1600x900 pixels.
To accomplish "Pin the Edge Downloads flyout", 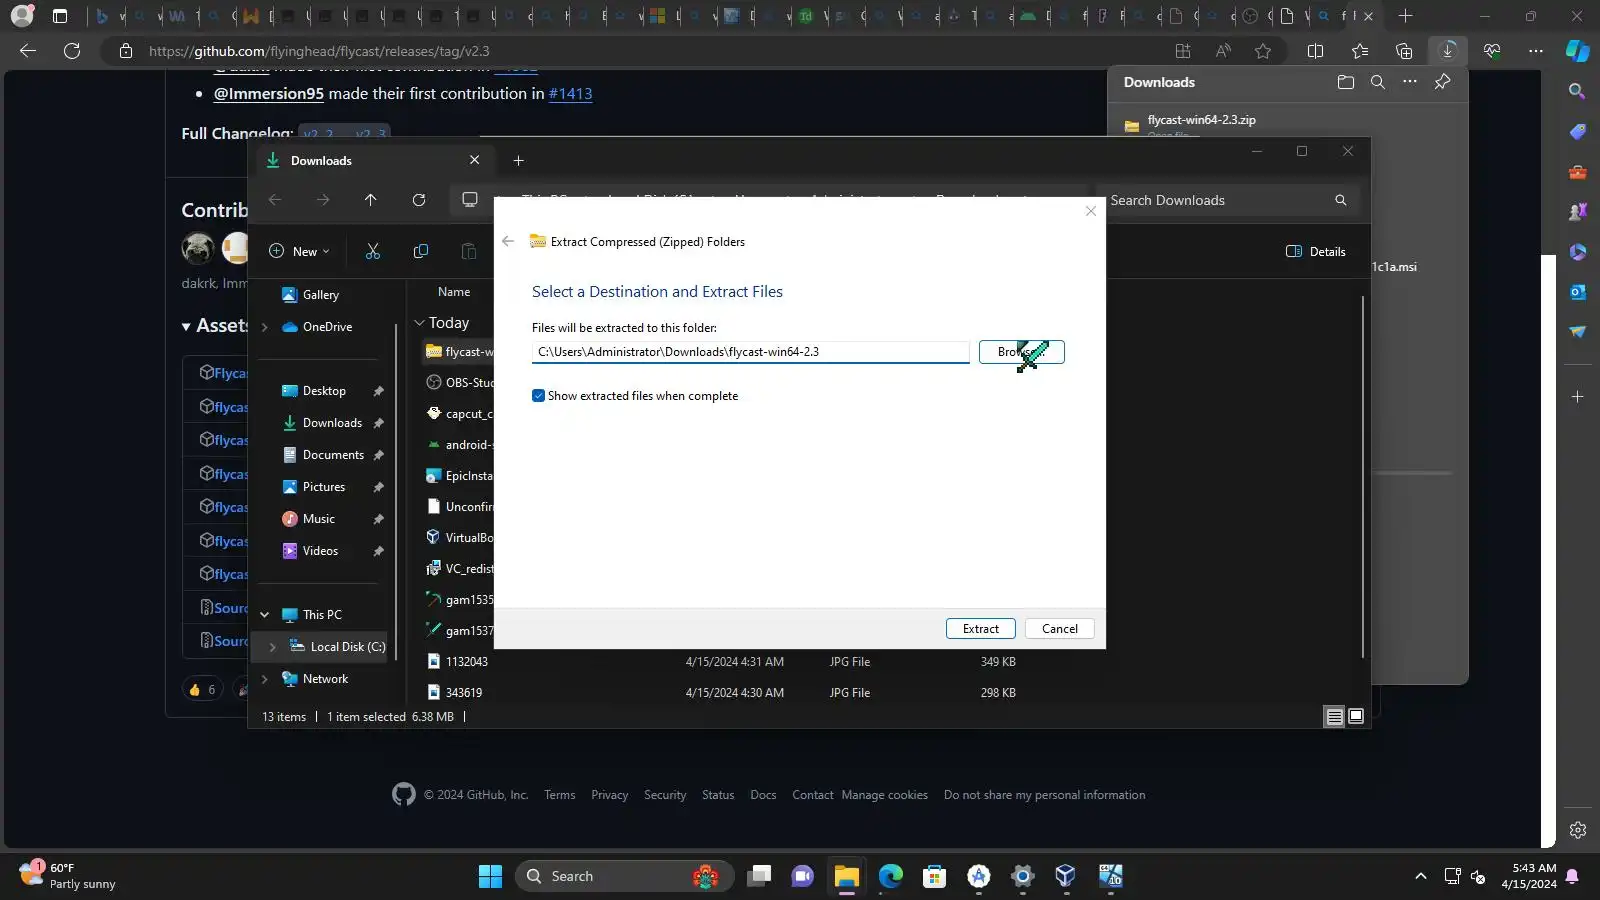I will click(1442, 82).
